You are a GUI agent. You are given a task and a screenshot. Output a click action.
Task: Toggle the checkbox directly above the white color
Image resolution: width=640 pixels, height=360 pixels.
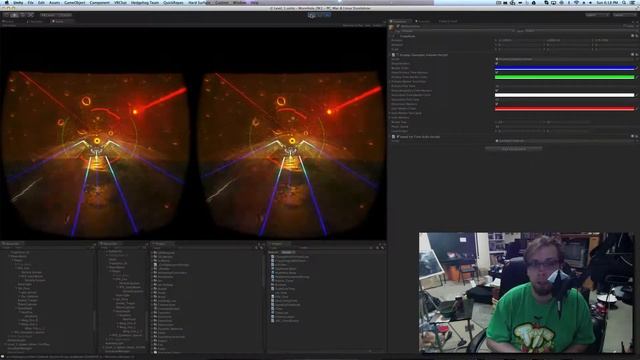point(496,91)
